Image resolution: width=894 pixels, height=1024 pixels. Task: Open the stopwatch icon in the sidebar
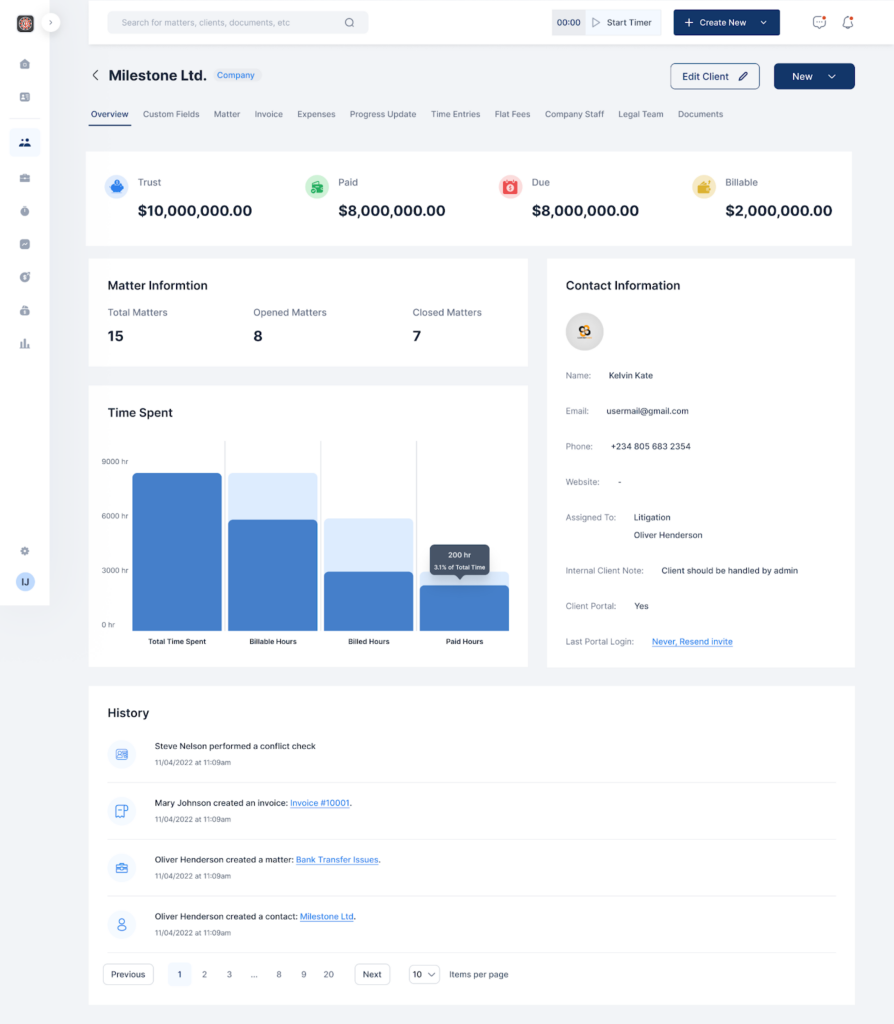(x=25, y=211)
